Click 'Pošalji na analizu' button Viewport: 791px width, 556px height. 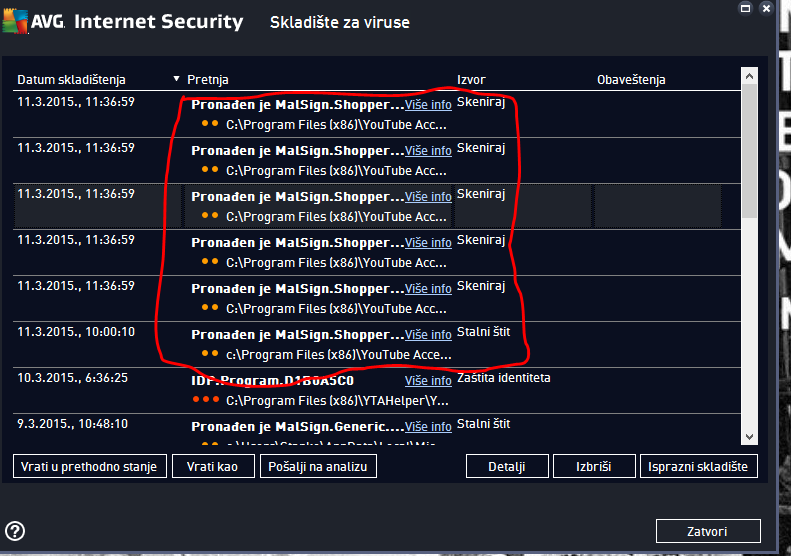pos(318,466)
